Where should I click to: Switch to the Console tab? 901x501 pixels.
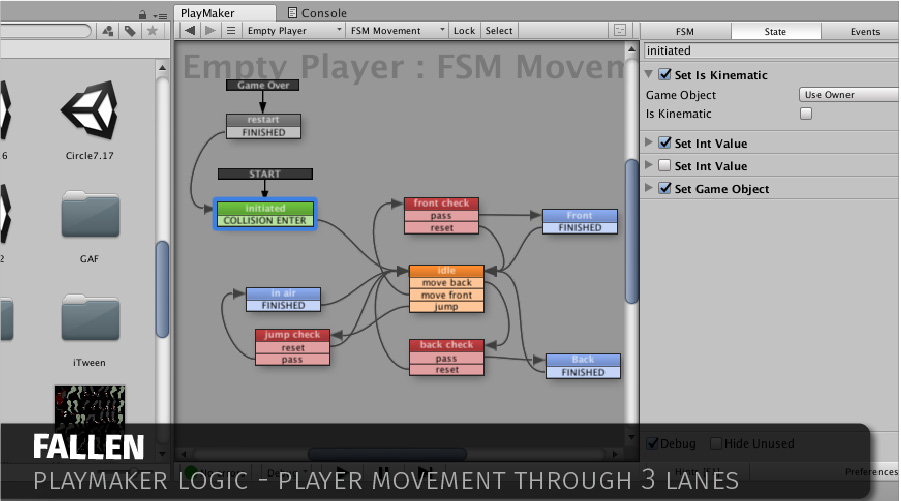click(317, 13)
